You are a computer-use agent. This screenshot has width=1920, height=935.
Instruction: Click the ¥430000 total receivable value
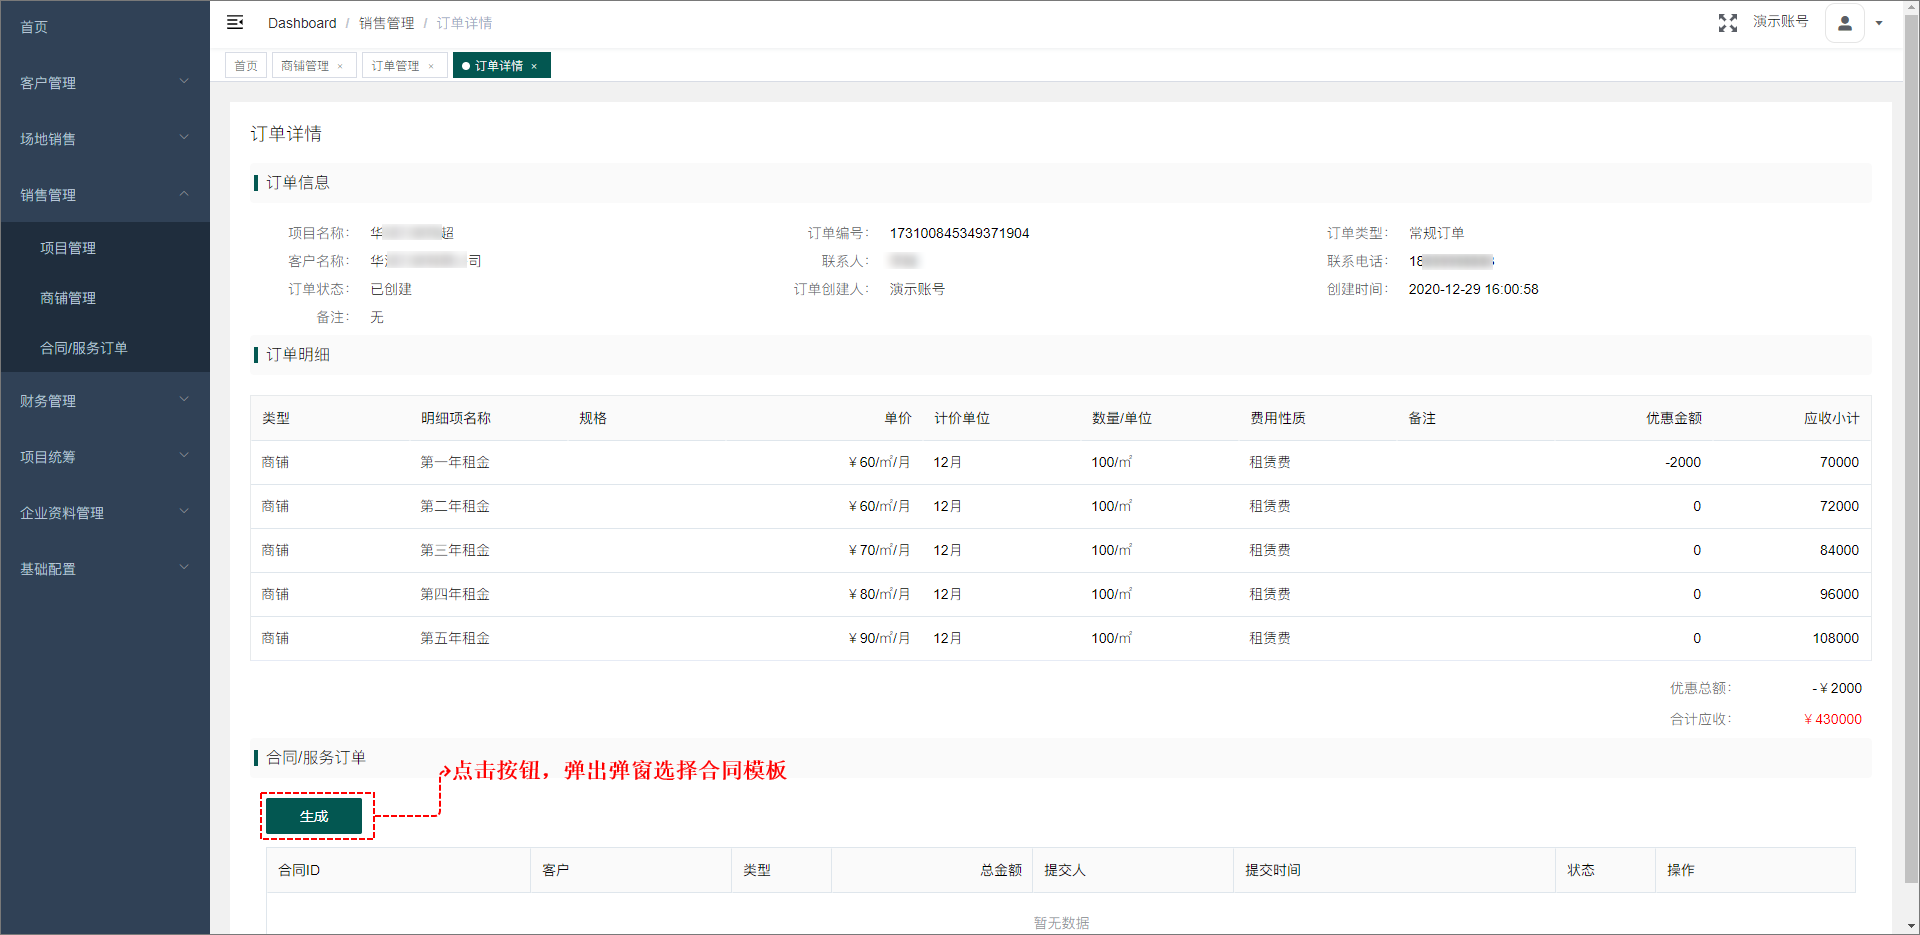[x=1833, y=719]
